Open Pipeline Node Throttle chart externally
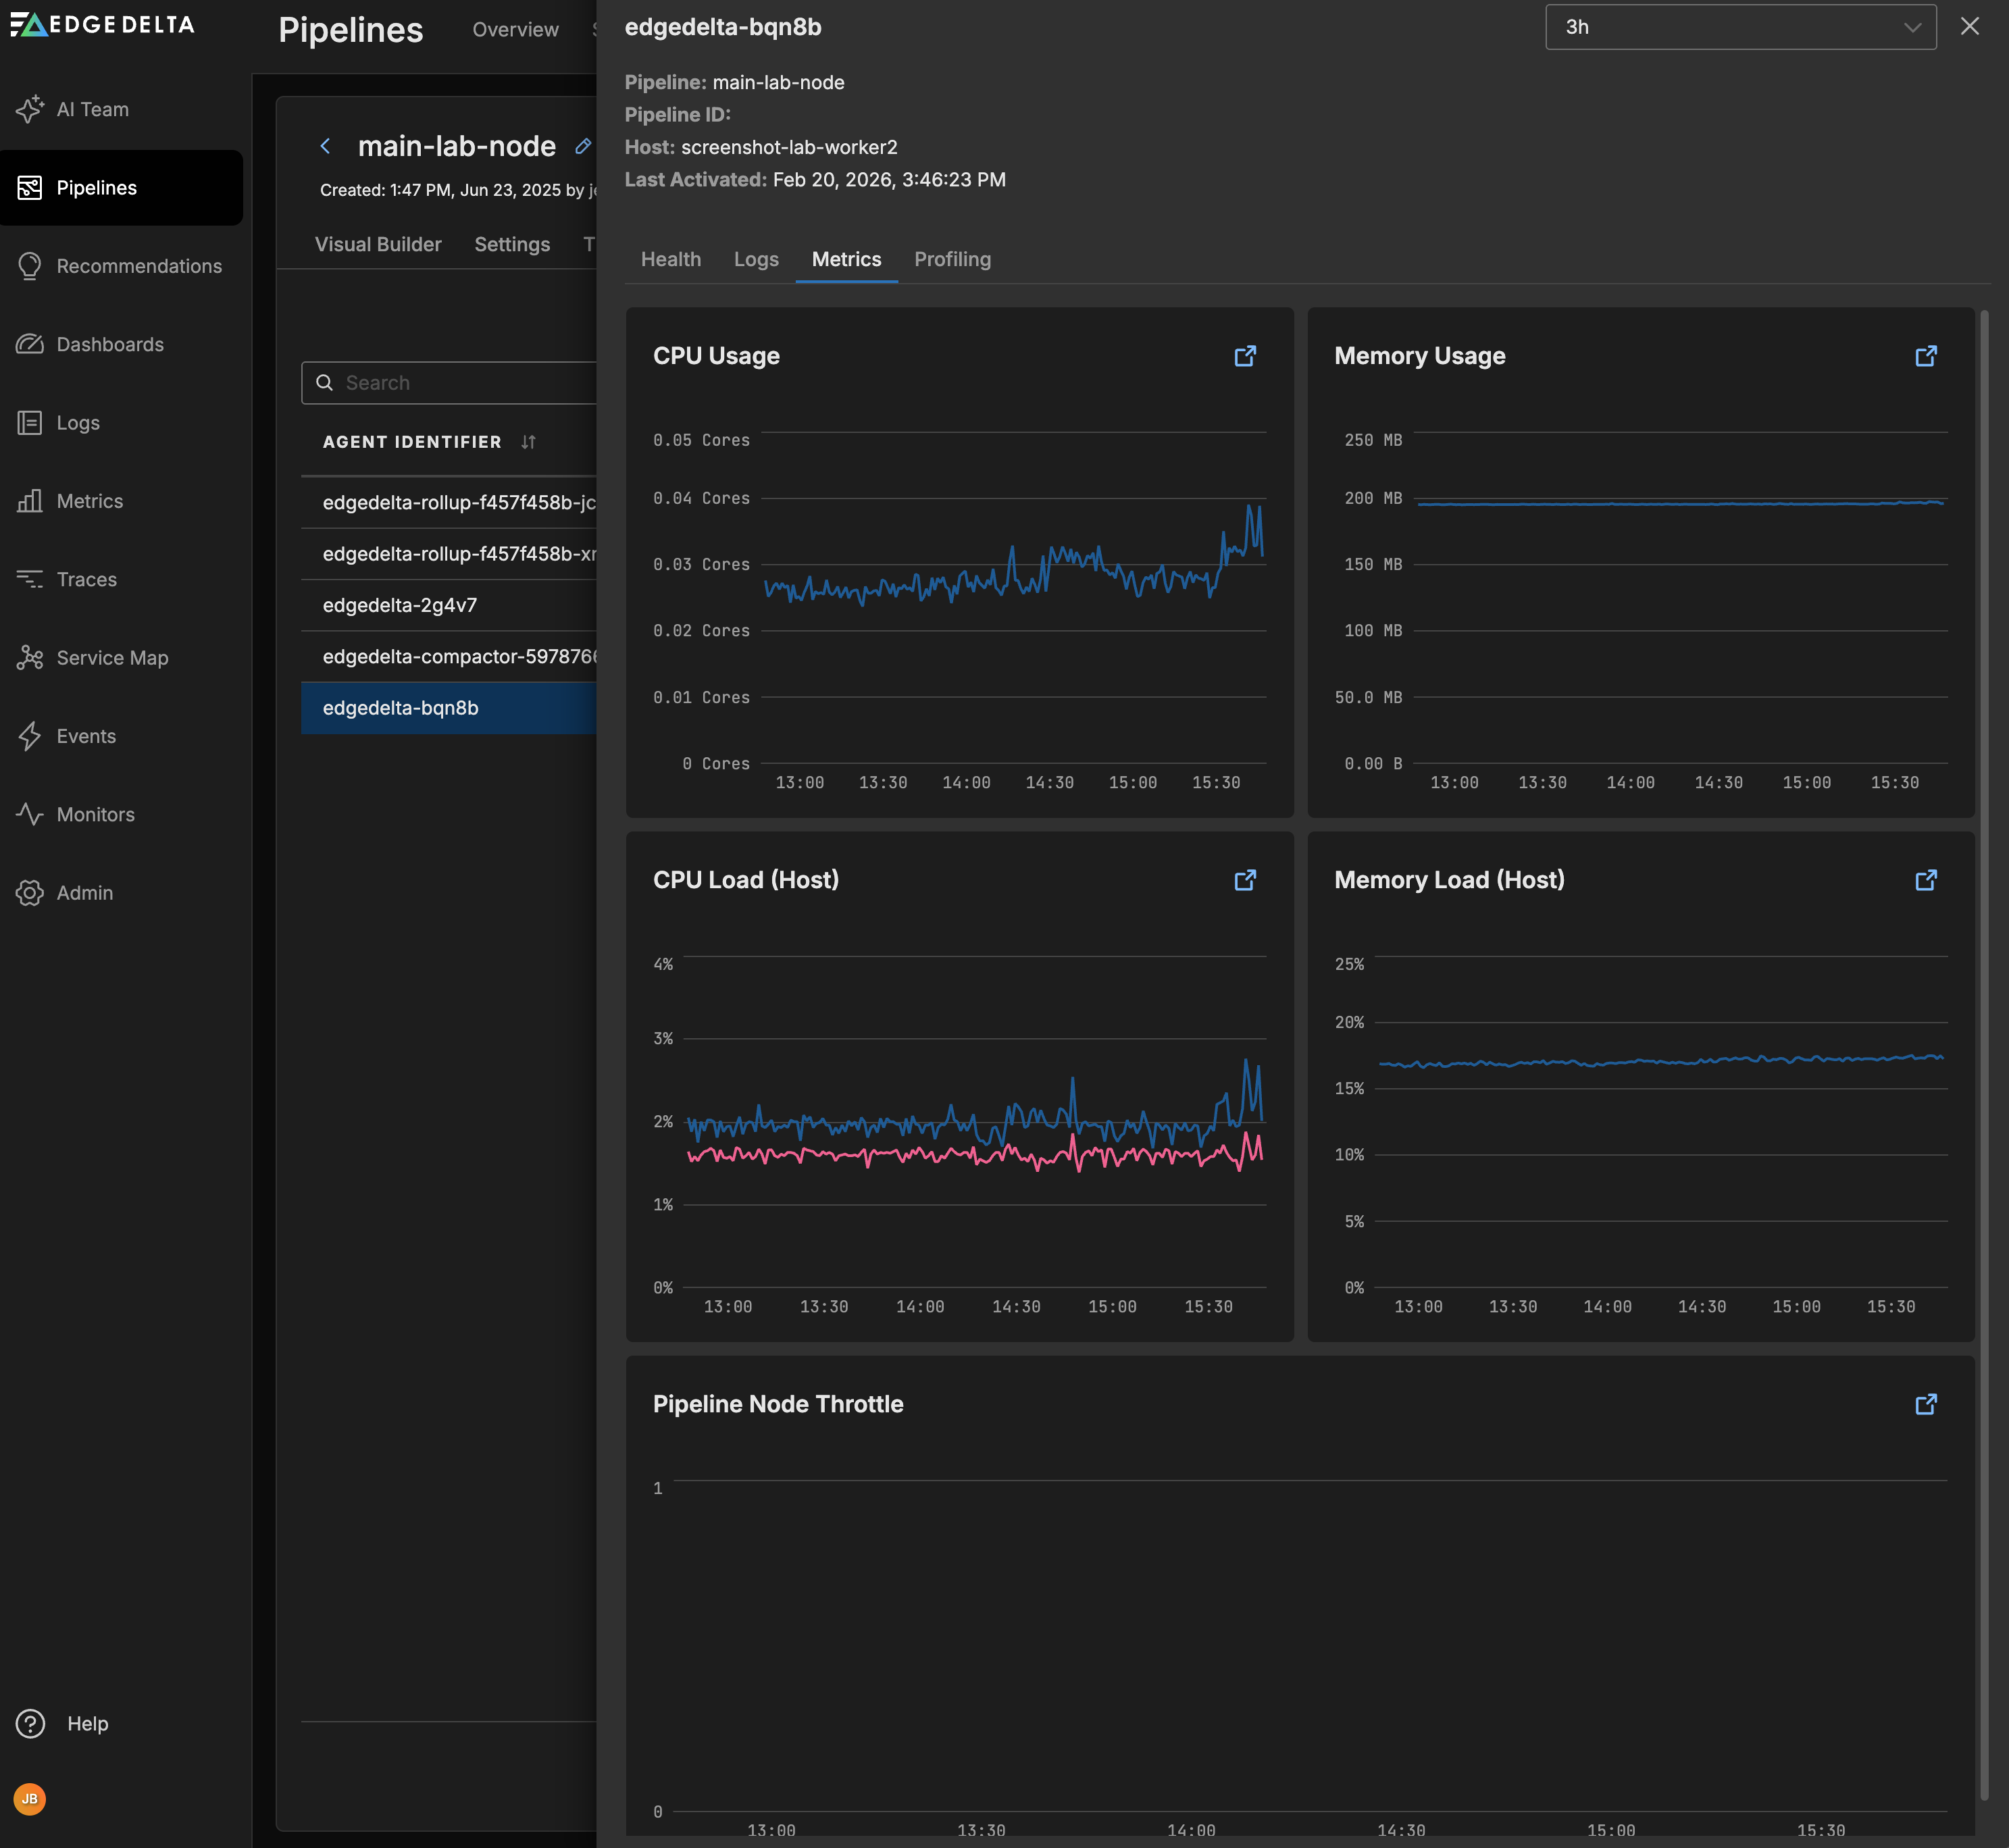2009x1848 pixels. [x=1925, y=1404]
